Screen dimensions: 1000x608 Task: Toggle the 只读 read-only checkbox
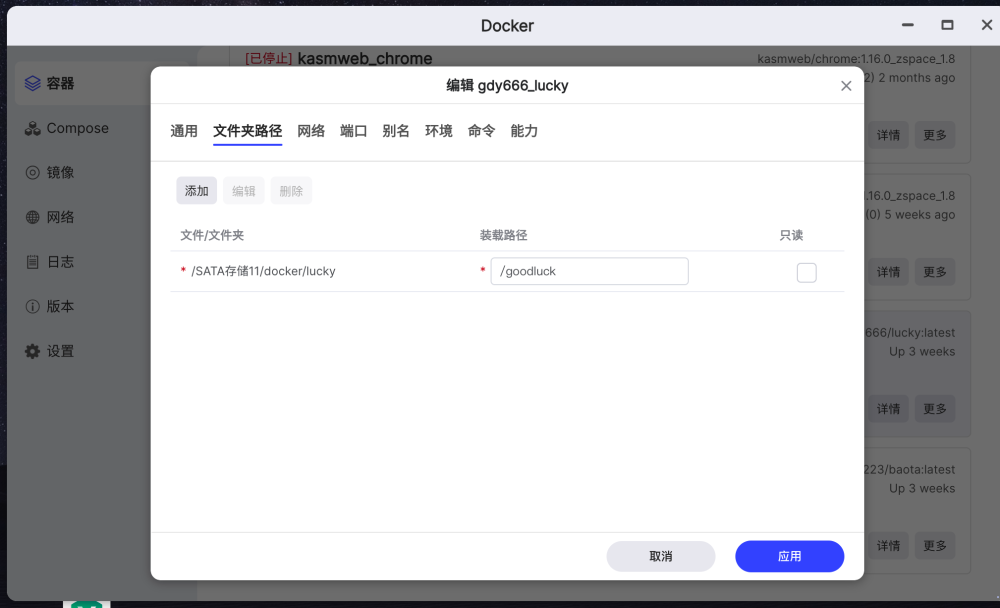point(806,272)
